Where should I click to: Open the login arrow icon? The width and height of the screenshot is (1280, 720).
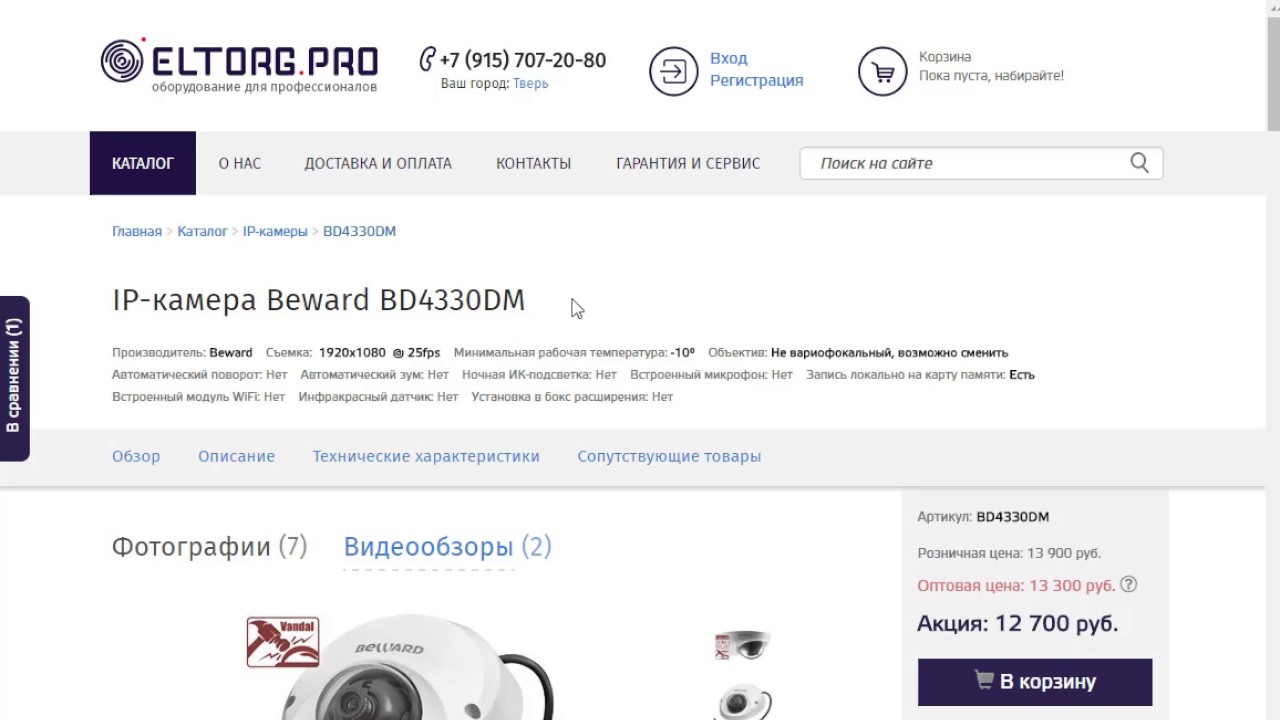pyautogui.click(x=673, y=71)
